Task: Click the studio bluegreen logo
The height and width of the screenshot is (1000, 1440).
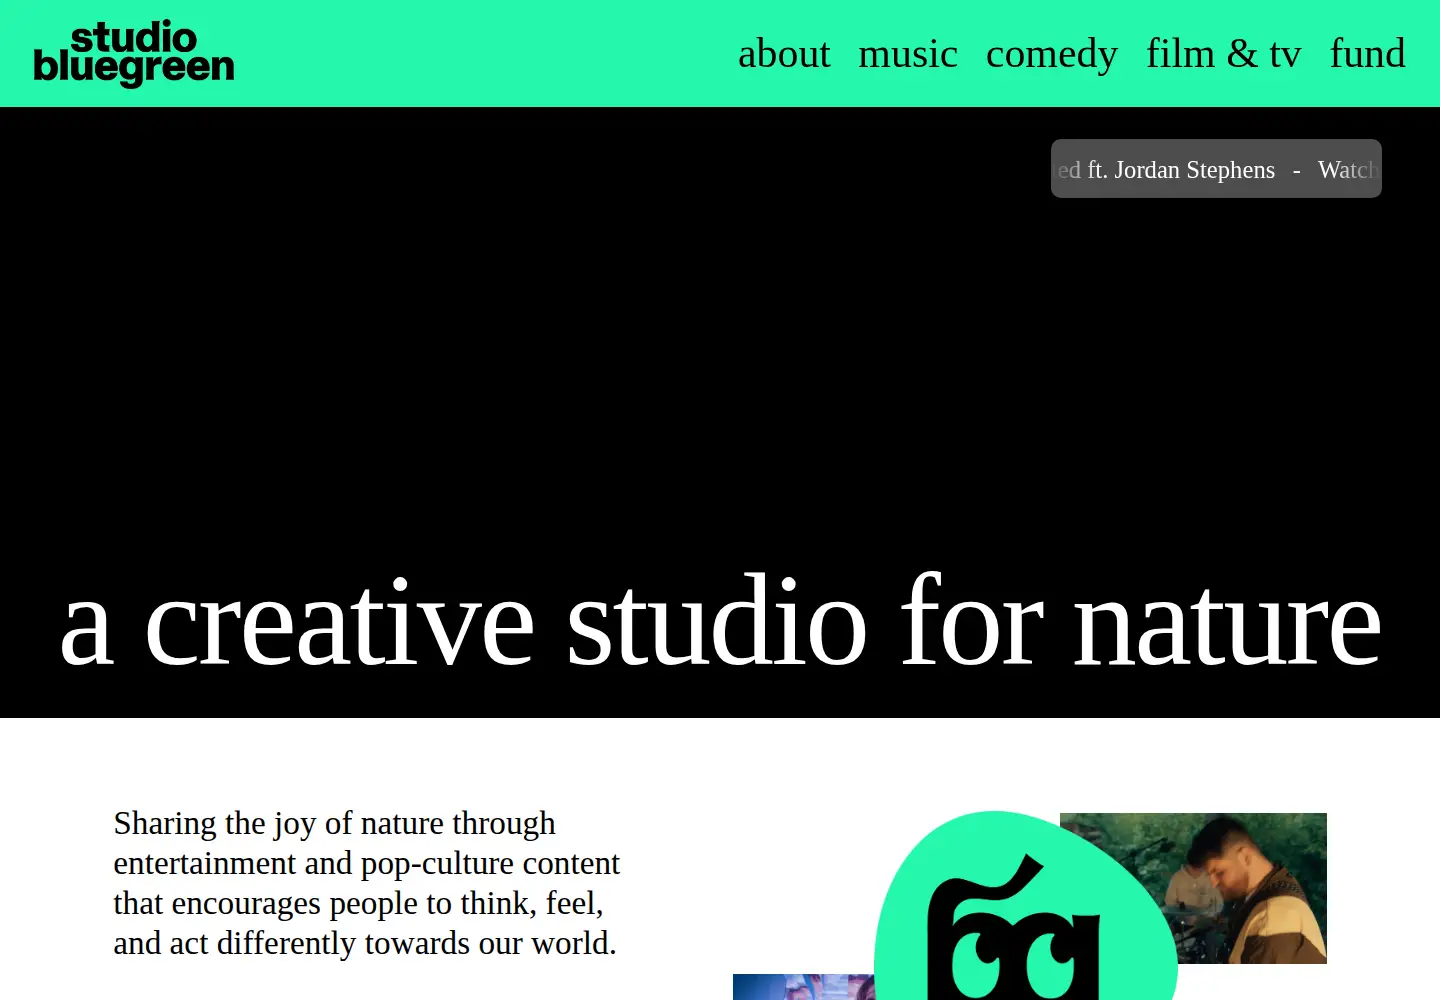Action: (134, 53)
